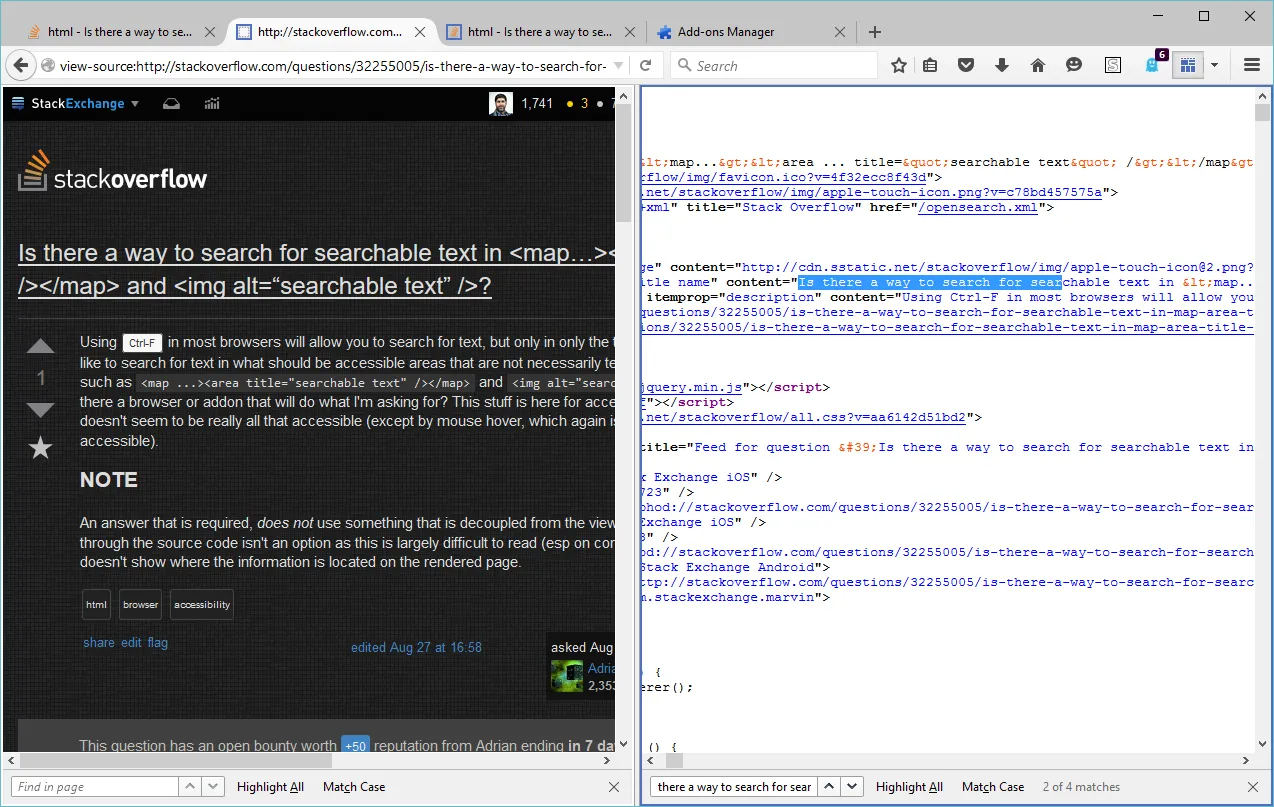Find next match in left pane
Screen dimensions: 1274x807
[213, 787]
